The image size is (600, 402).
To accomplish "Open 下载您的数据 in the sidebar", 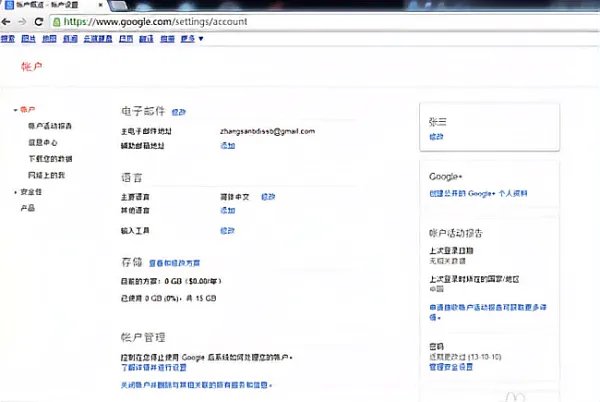I will coord(50,159).
